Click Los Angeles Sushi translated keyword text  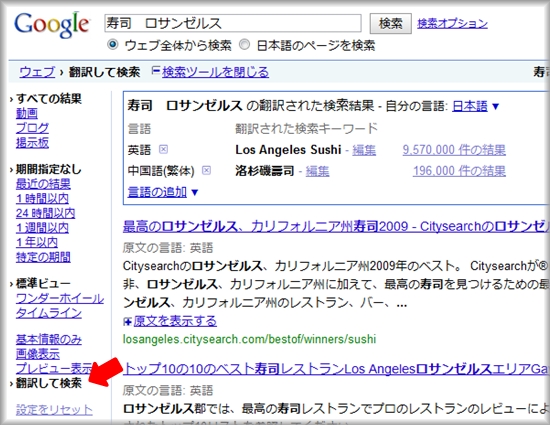288,150
